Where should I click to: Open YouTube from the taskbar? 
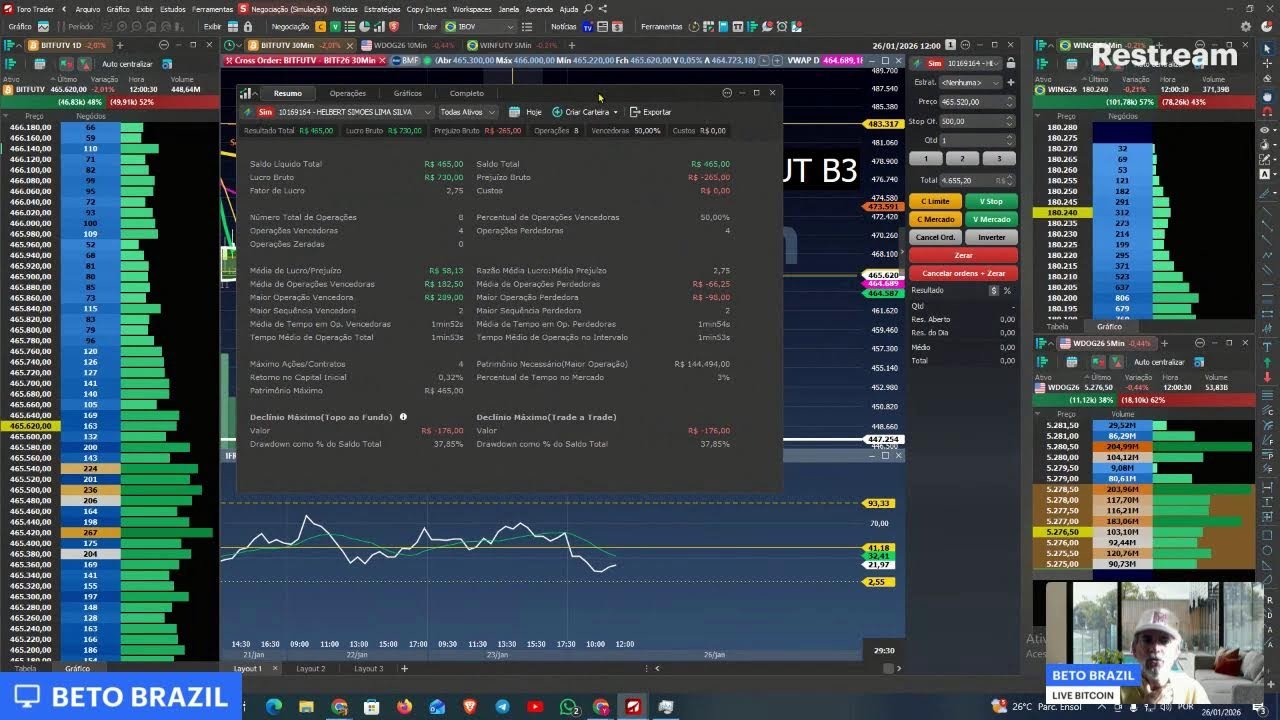click(x=535, y=708)
